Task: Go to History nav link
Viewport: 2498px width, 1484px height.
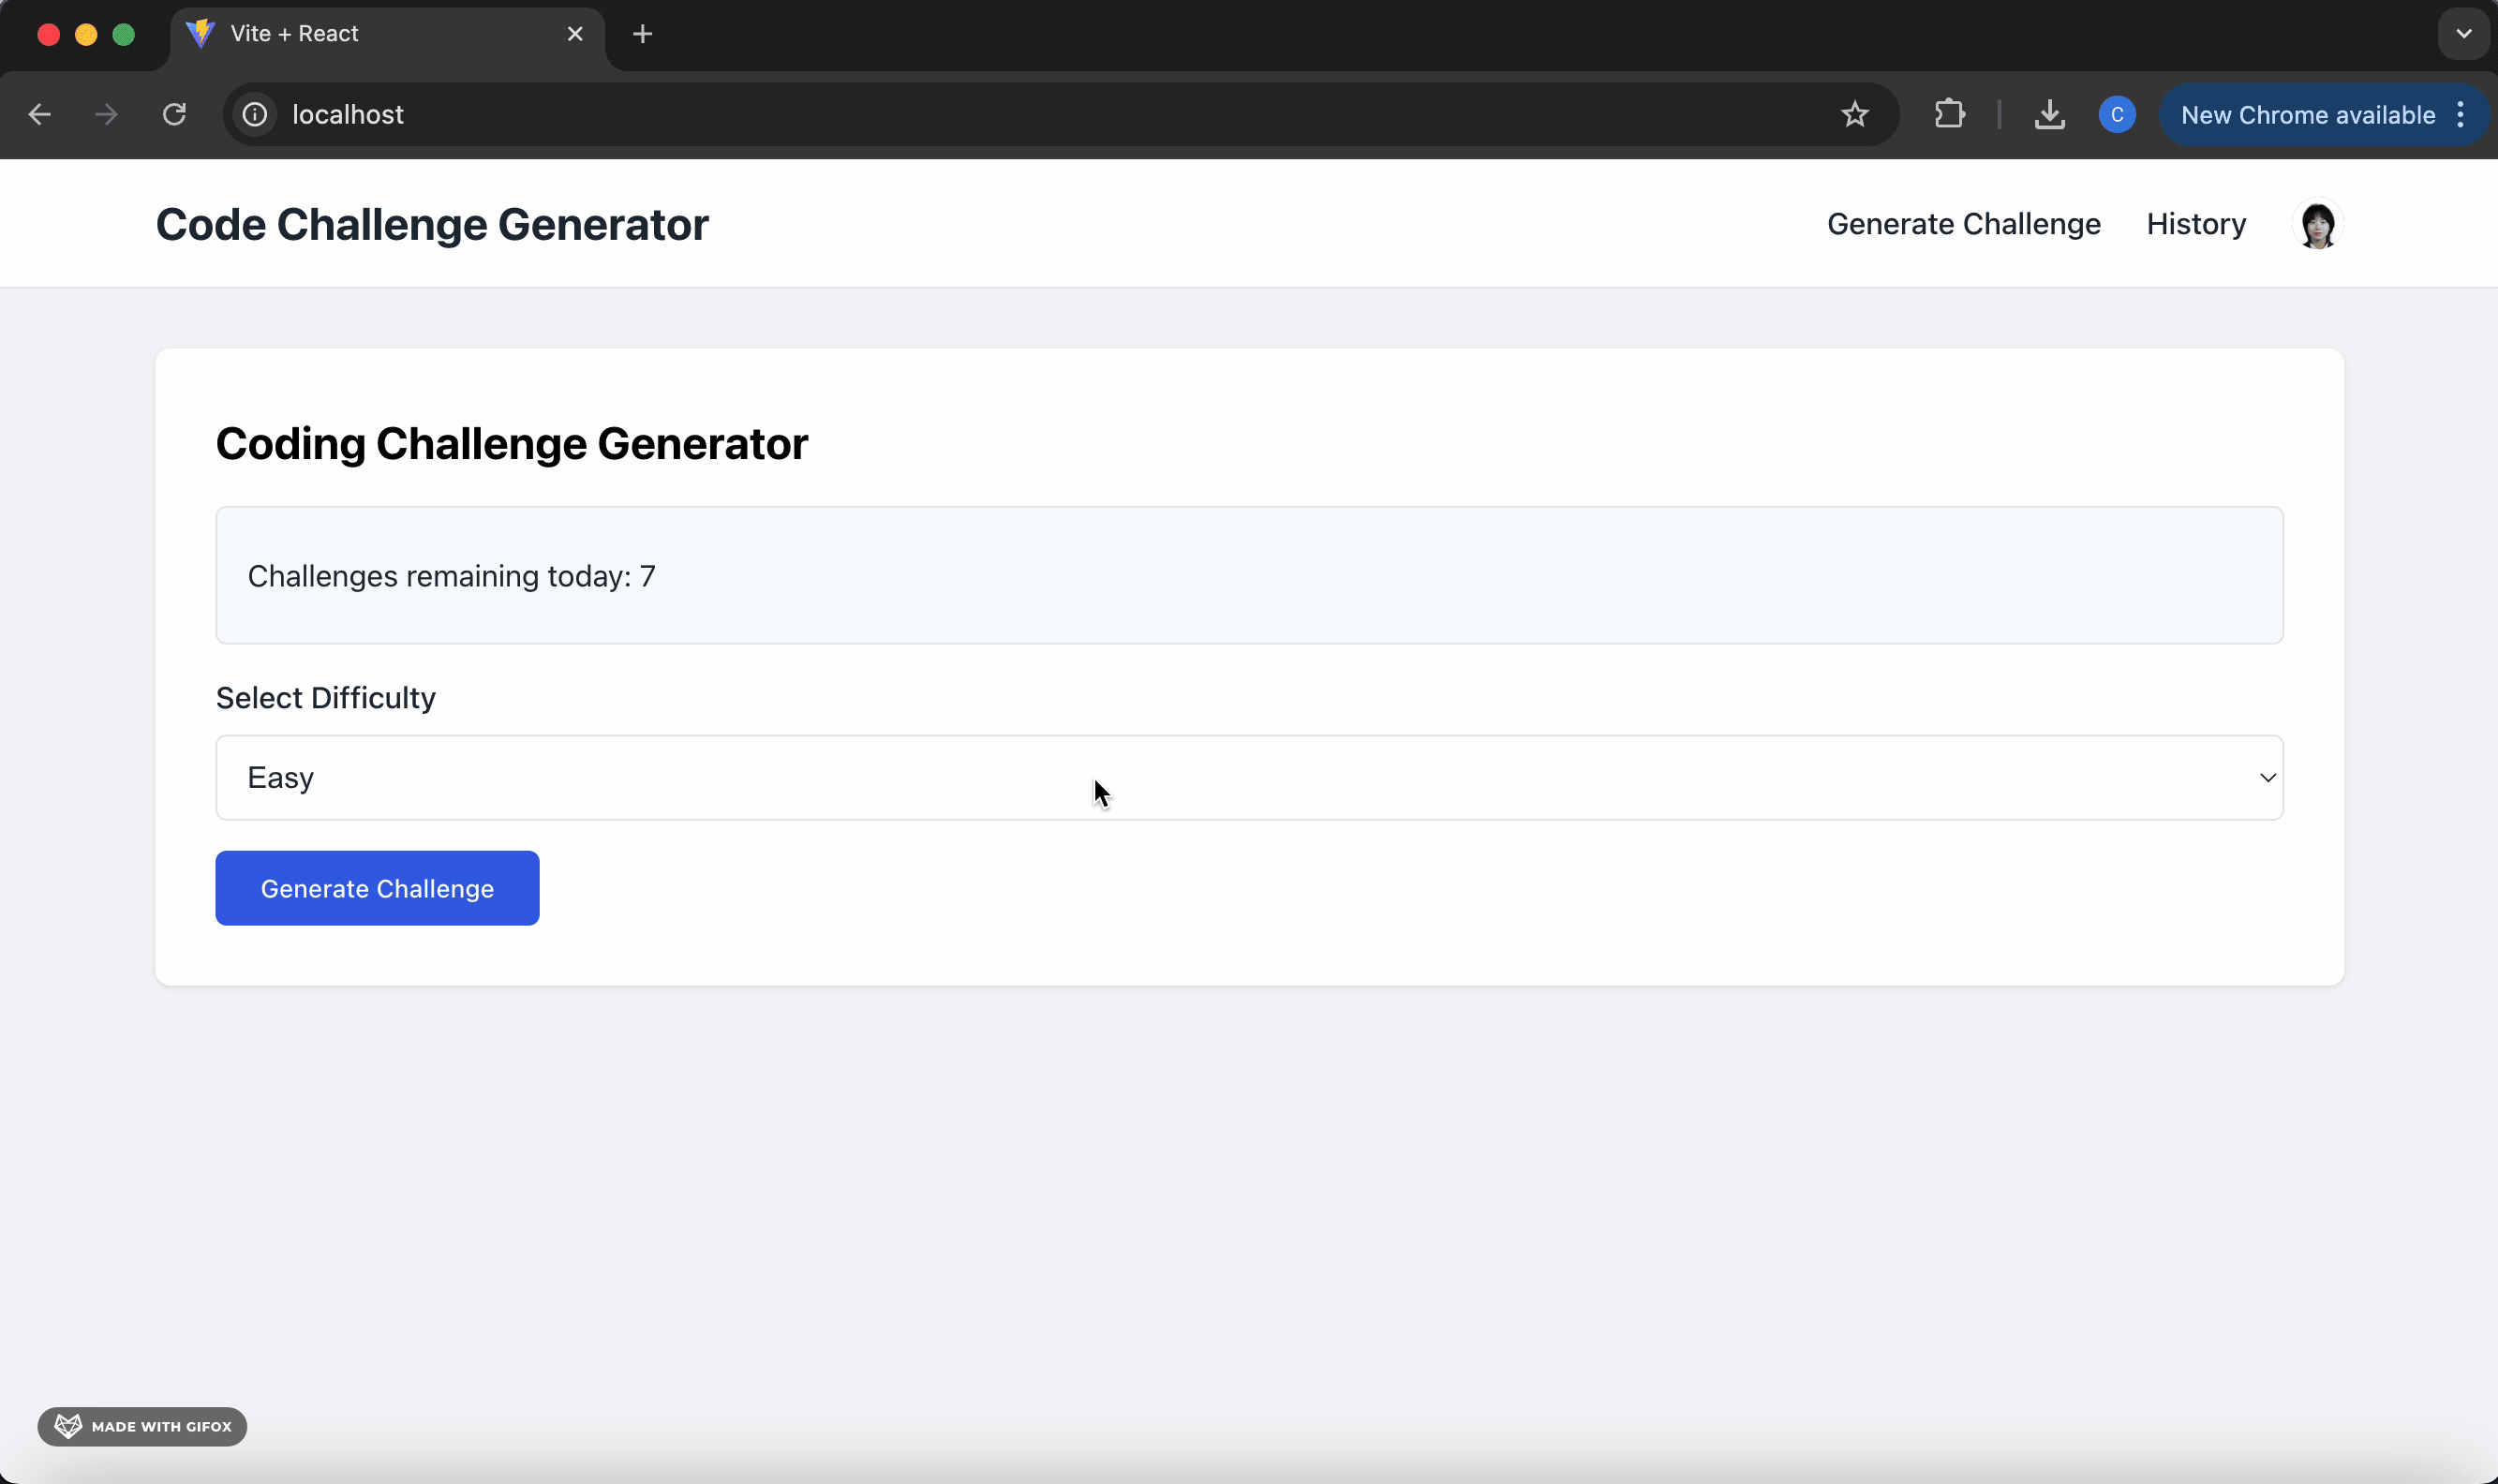Action: point(2195,224)
